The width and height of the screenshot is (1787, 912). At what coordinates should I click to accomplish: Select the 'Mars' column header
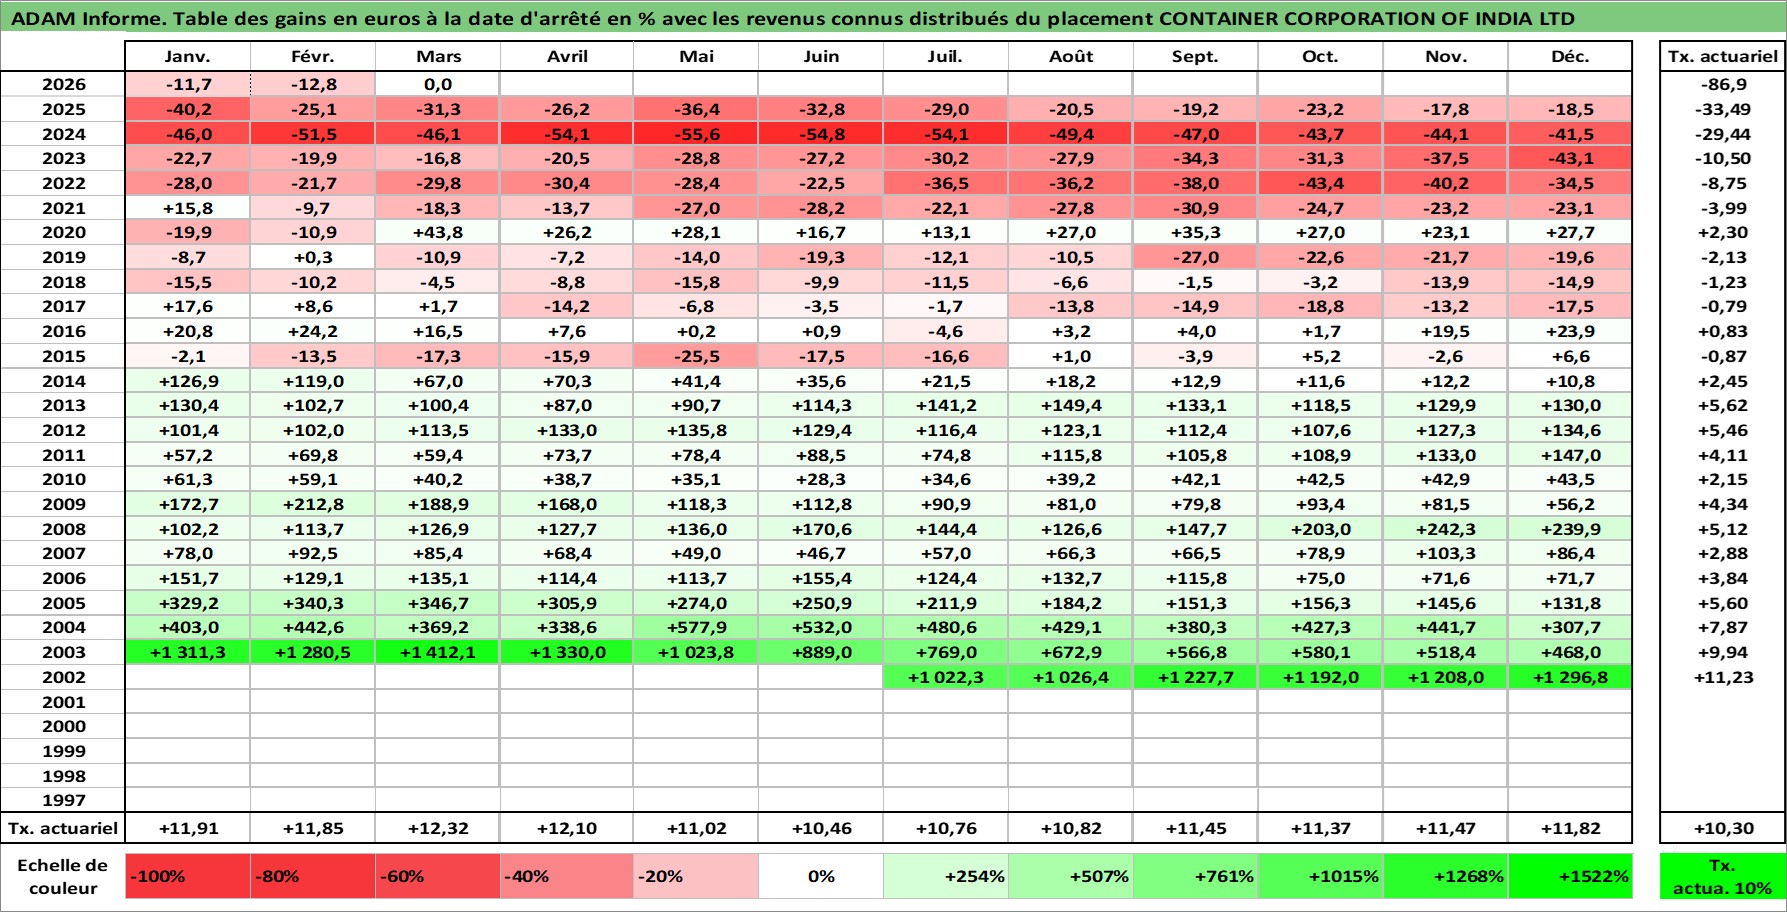pos(437,56)
